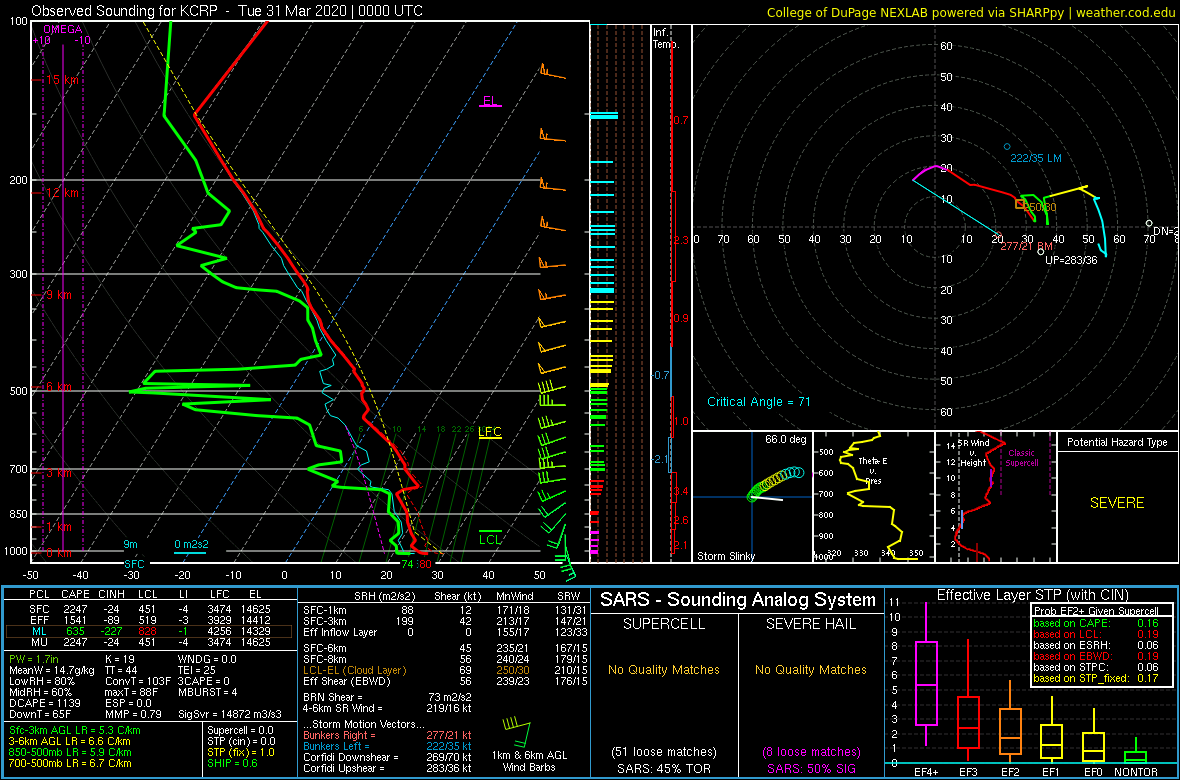Click the SR Wind v. Height inset plot
Screen dimensions: 1180x780
(995, 497)
